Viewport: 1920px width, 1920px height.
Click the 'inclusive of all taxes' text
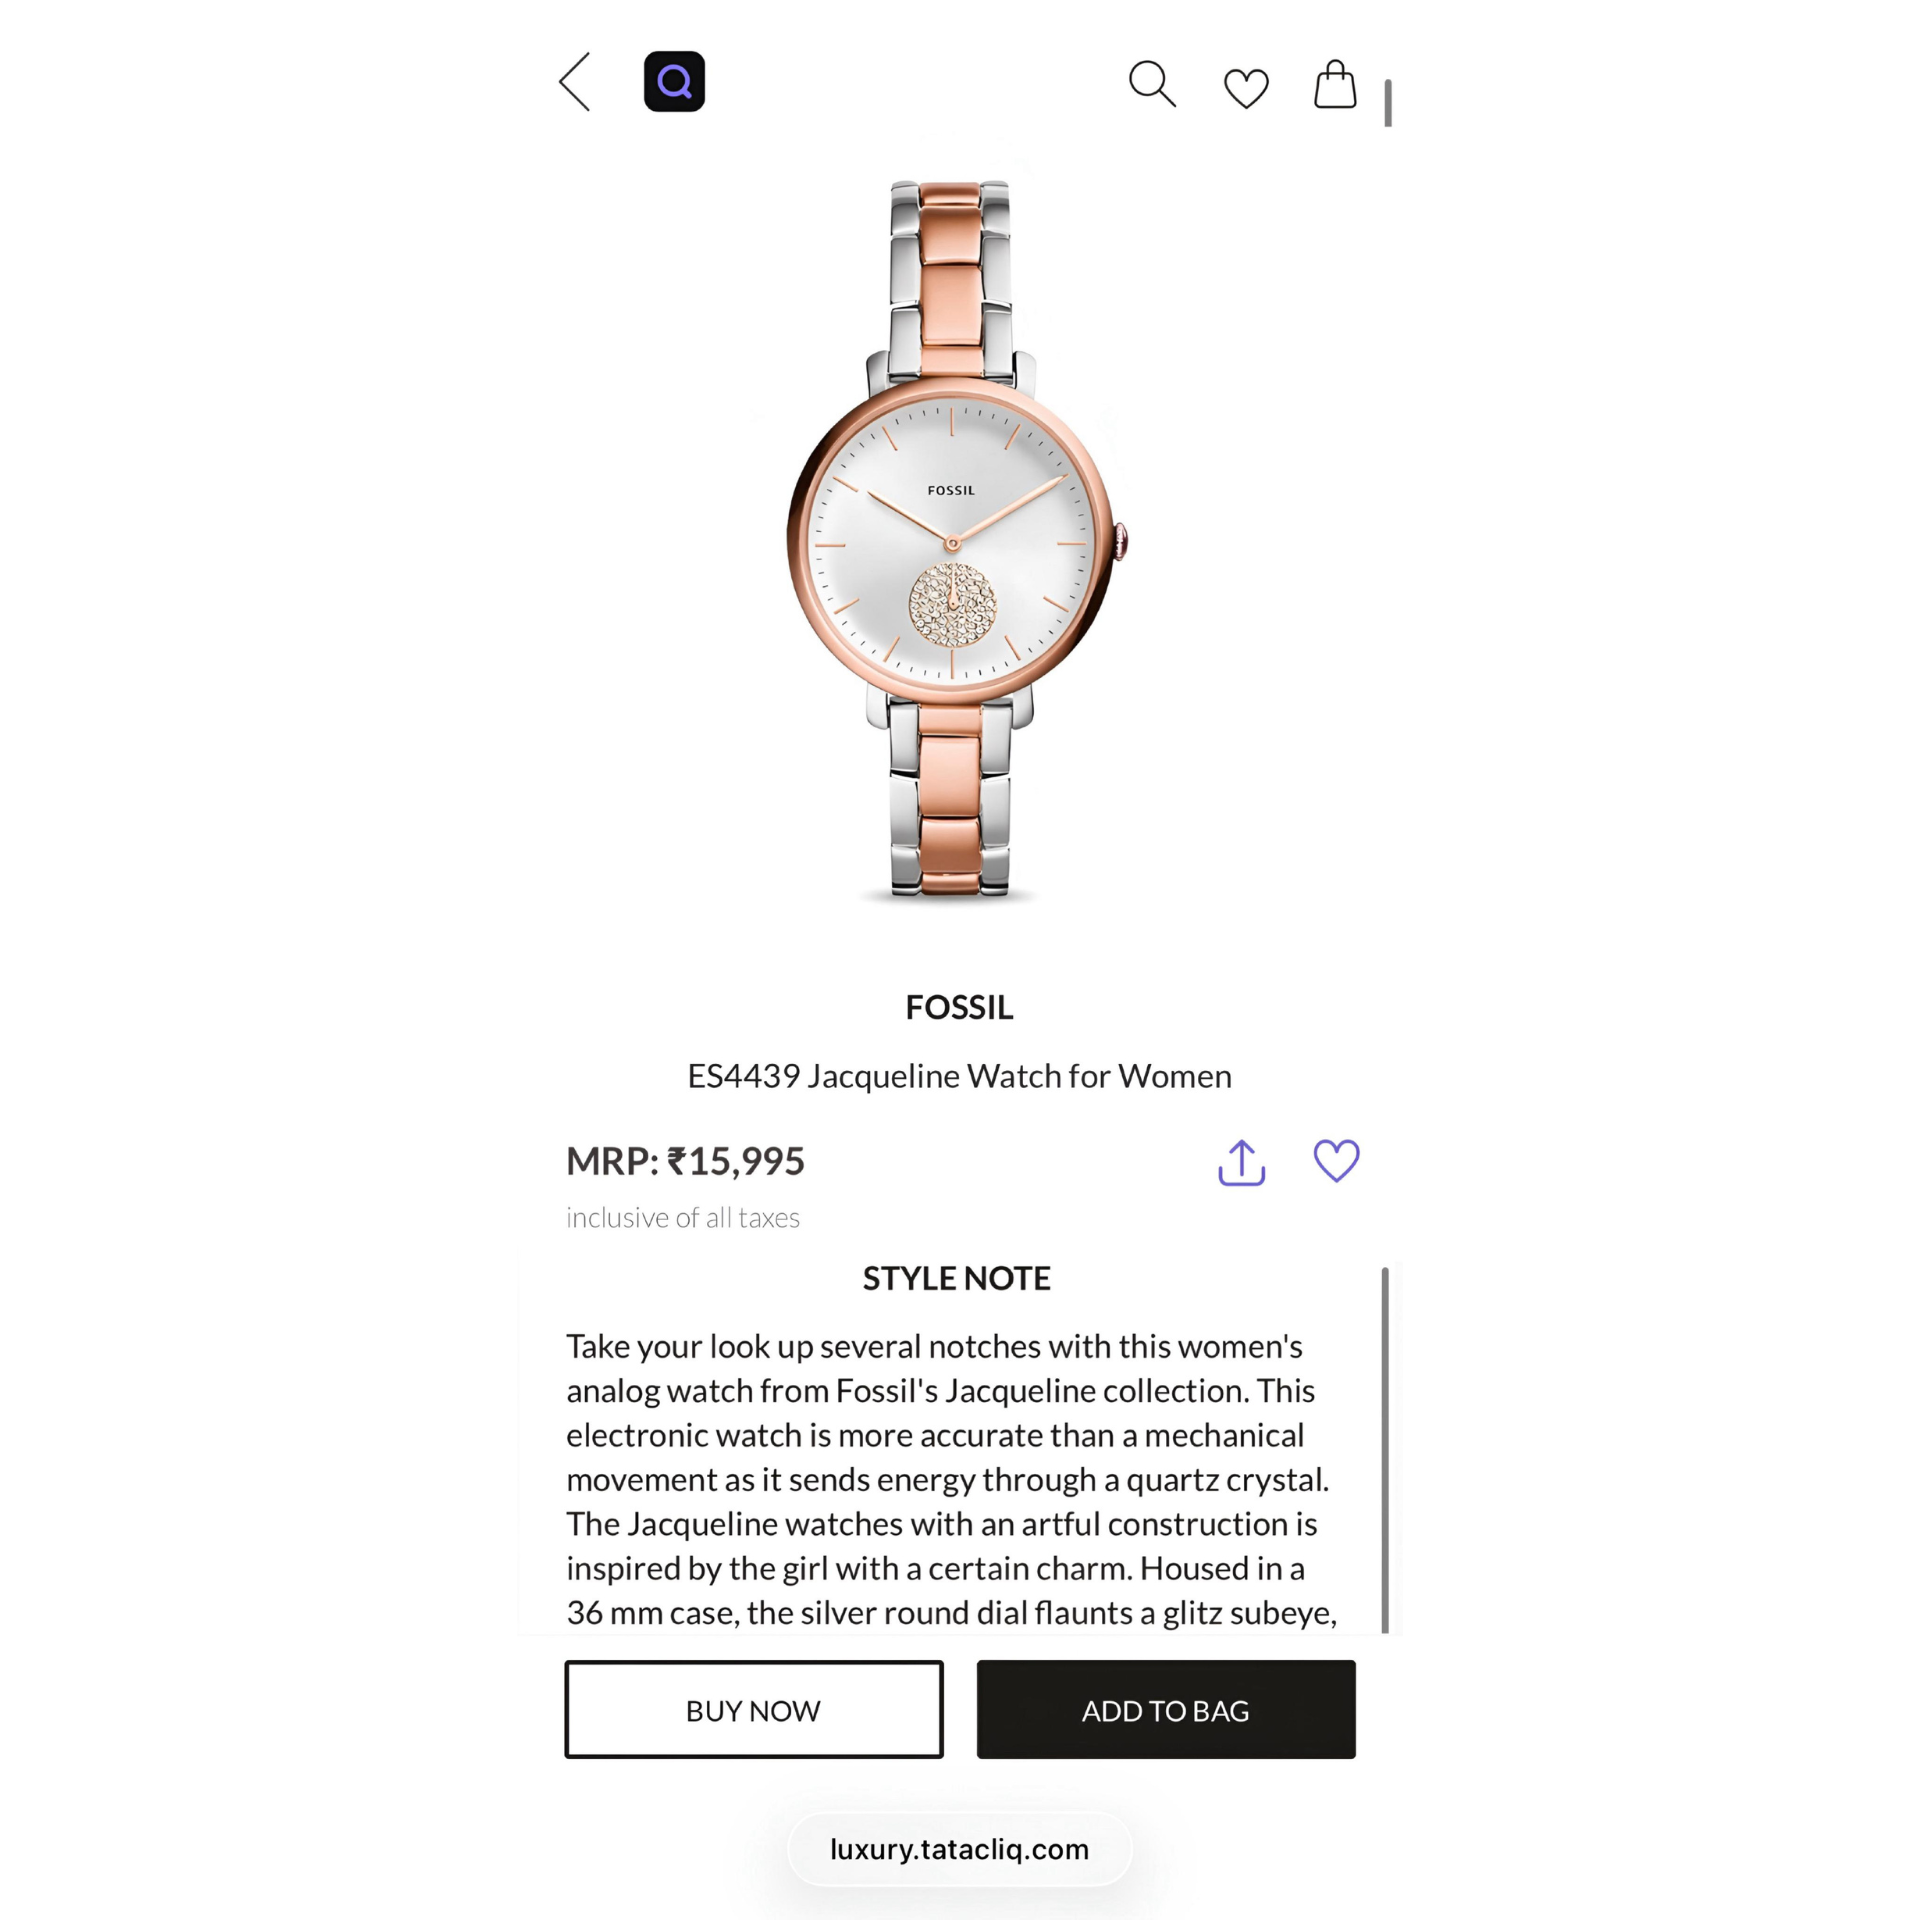[x=683, y=1218]
